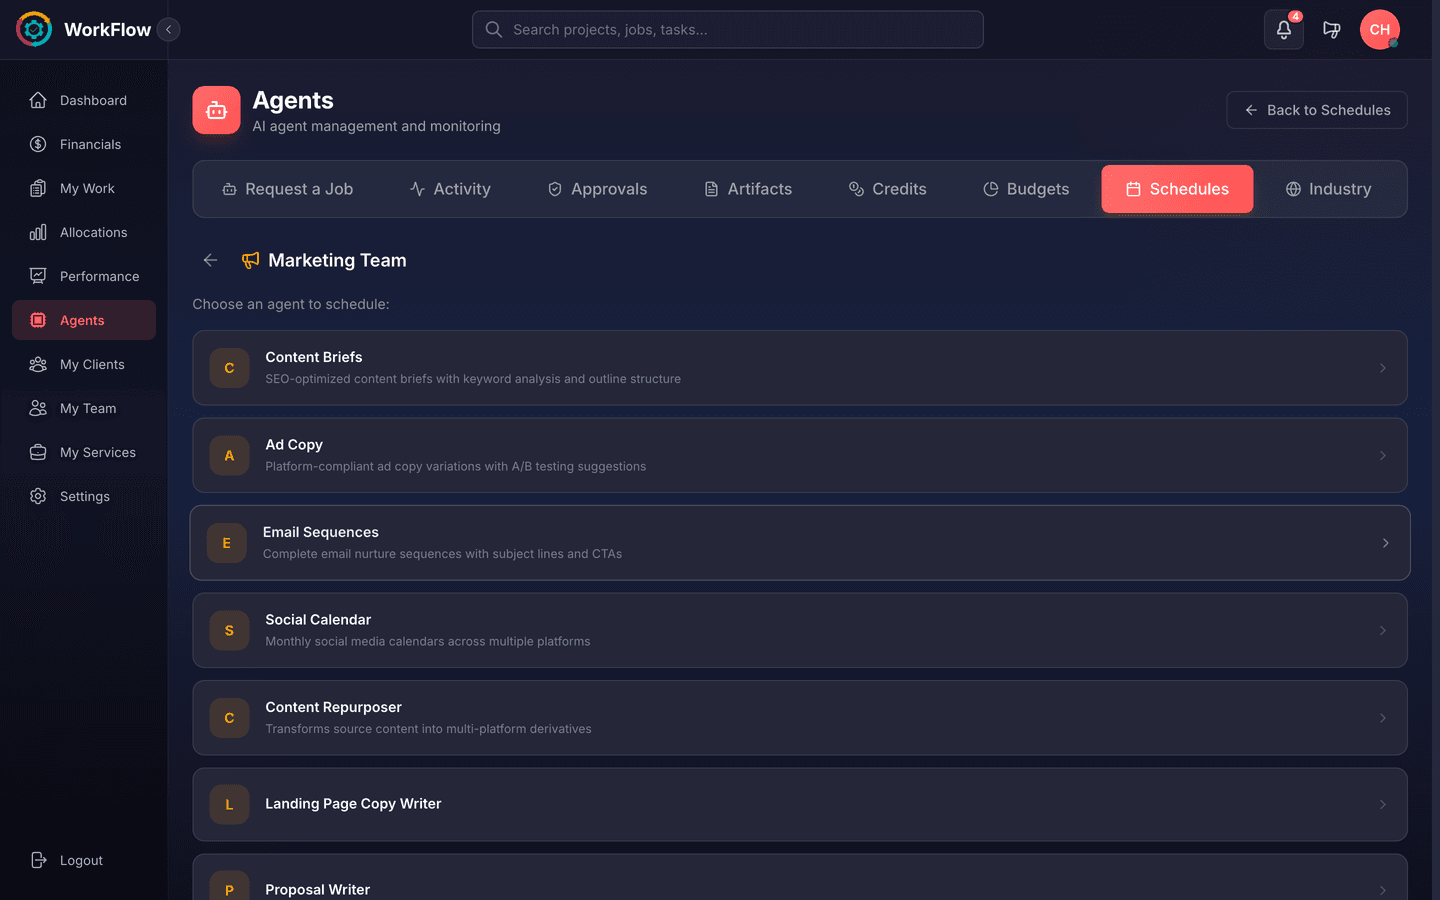Open Allocations in the sidebar
Viewport: 1440px width, 900px height.
point(84,232)
